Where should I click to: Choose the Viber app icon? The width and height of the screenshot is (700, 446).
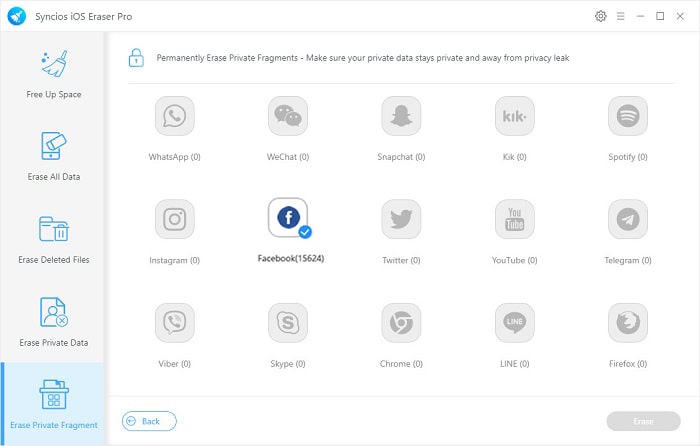pyautogui.click(x=175, y=323)
